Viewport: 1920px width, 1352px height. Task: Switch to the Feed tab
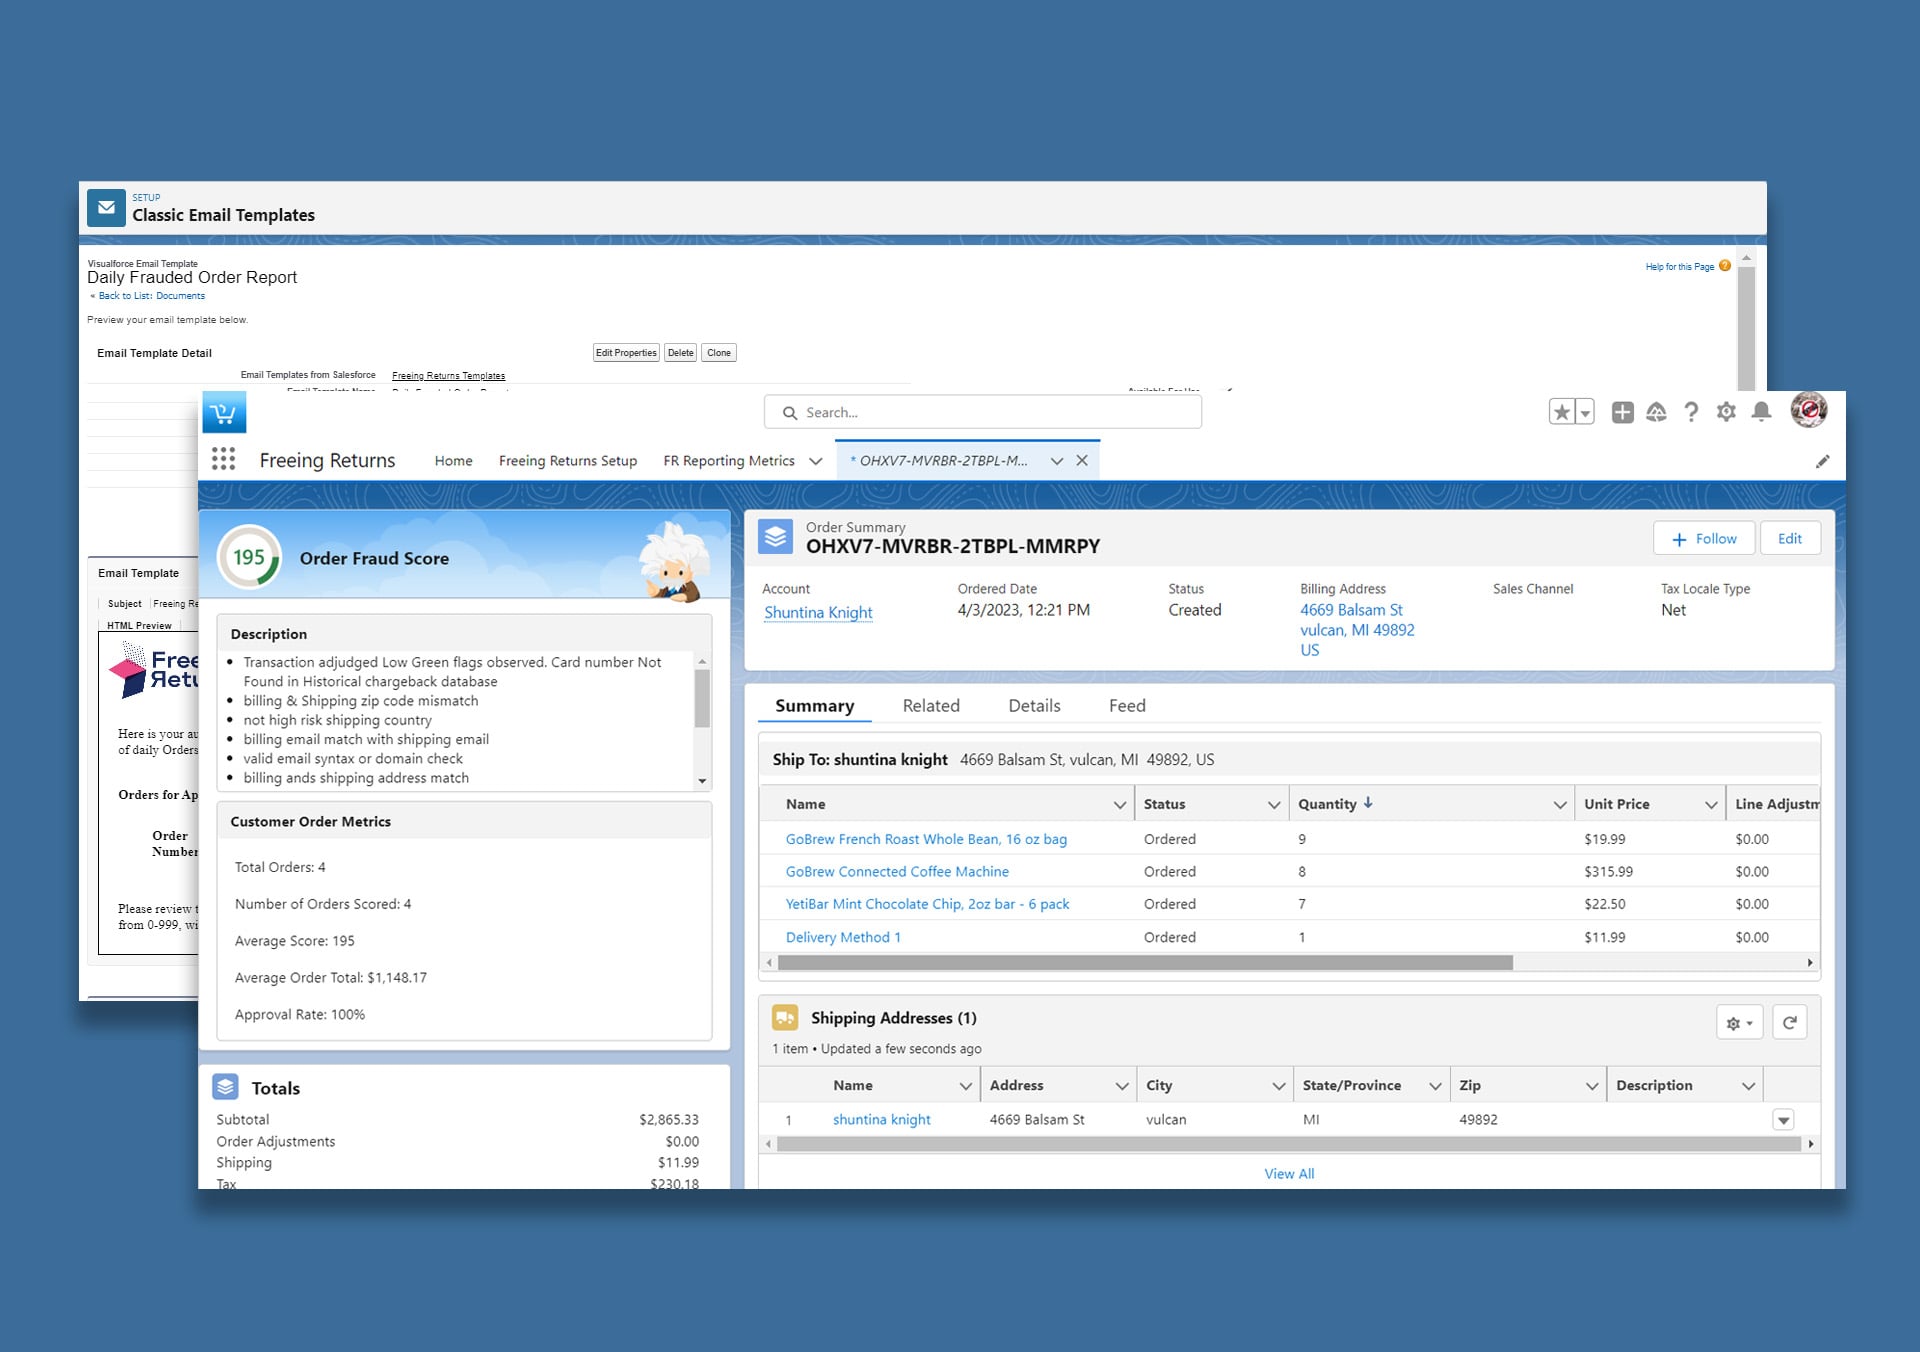click(1127, 706)
